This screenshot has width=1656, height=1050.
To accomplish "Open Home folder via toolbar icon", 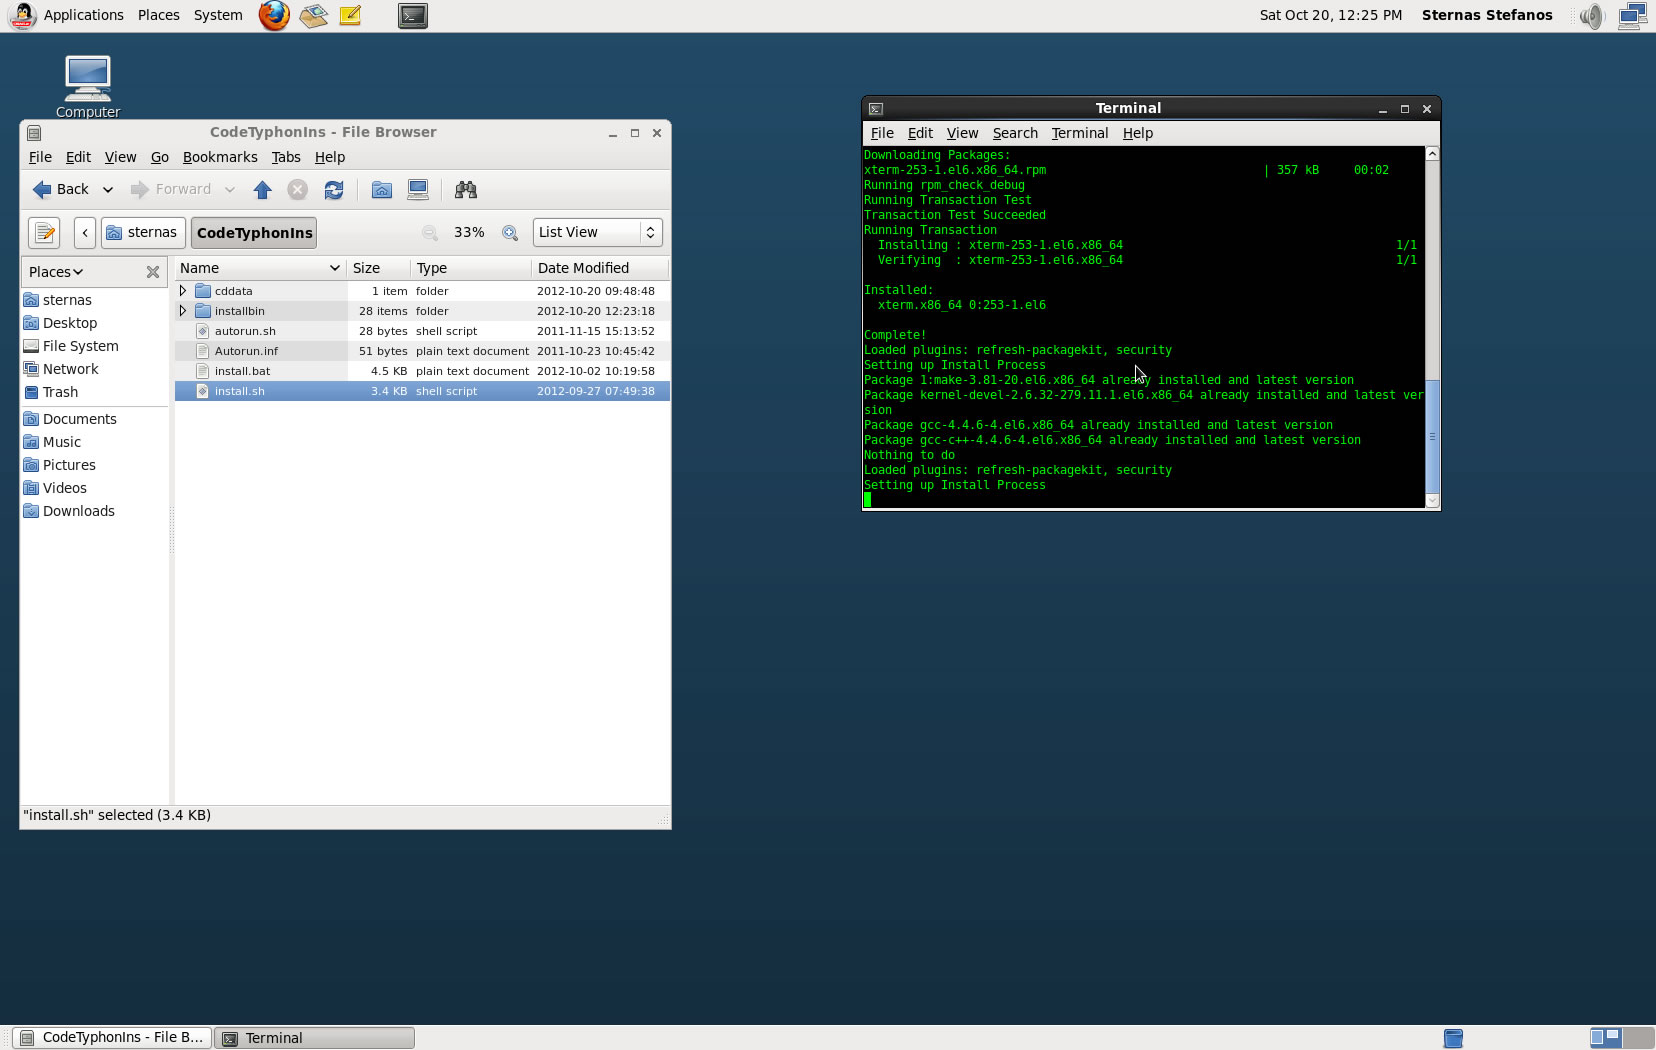I will [381, 190].
